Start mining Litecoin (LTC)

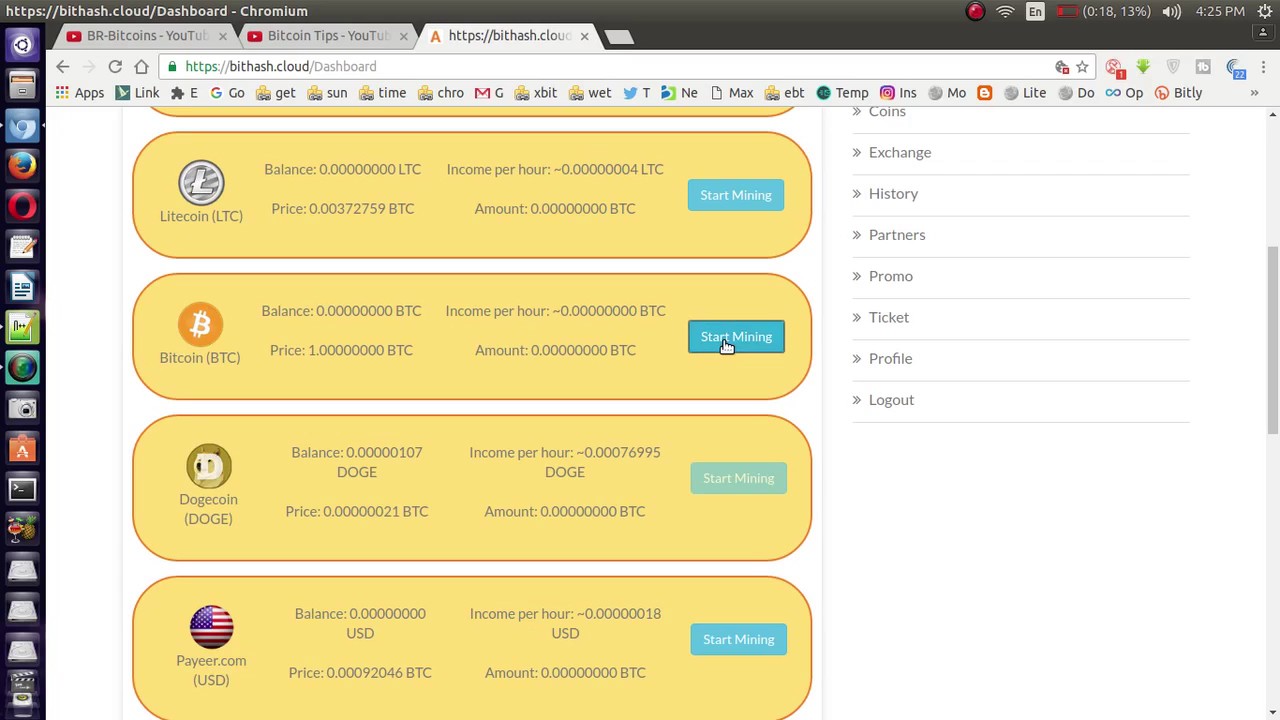click(736, 195)
